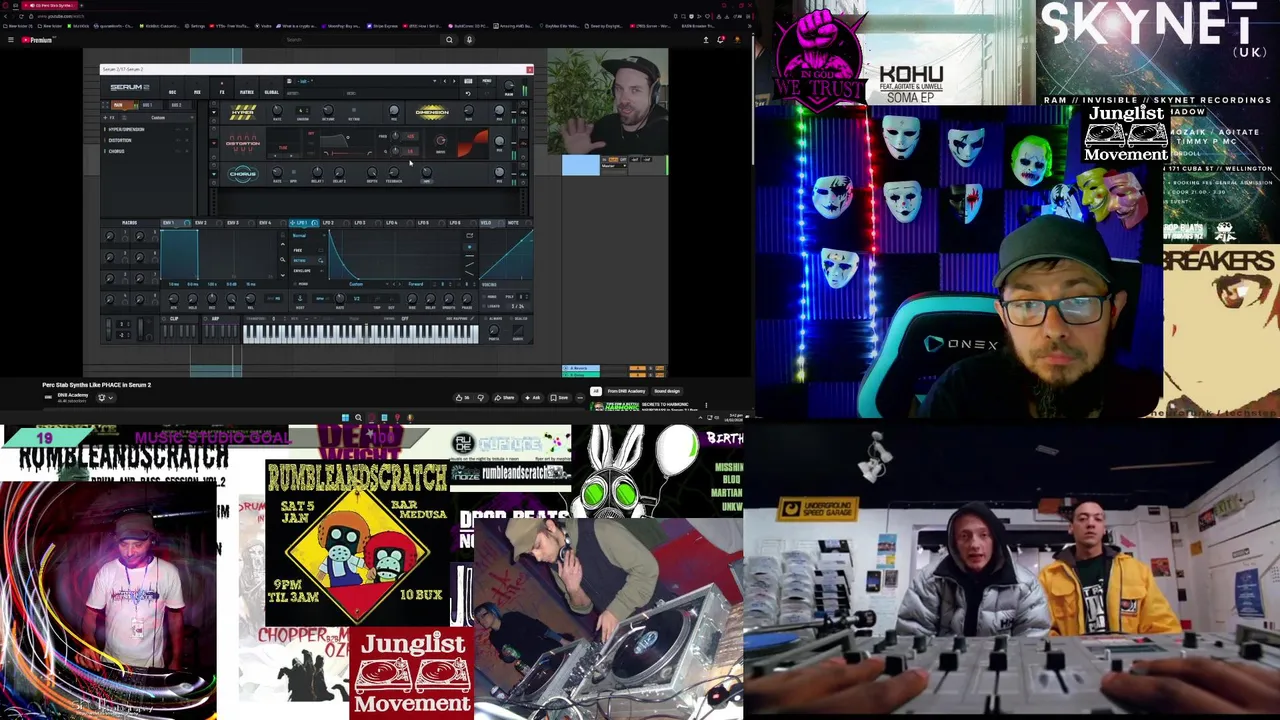Open the LFO Normal mode dropdown

click(x=309, y=235)
